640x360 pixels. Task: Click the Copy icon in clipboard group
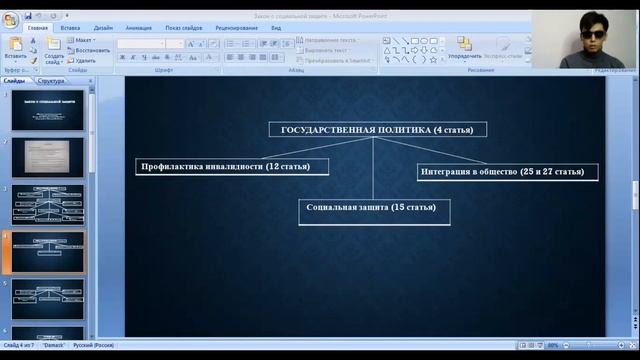click(33, 51)
